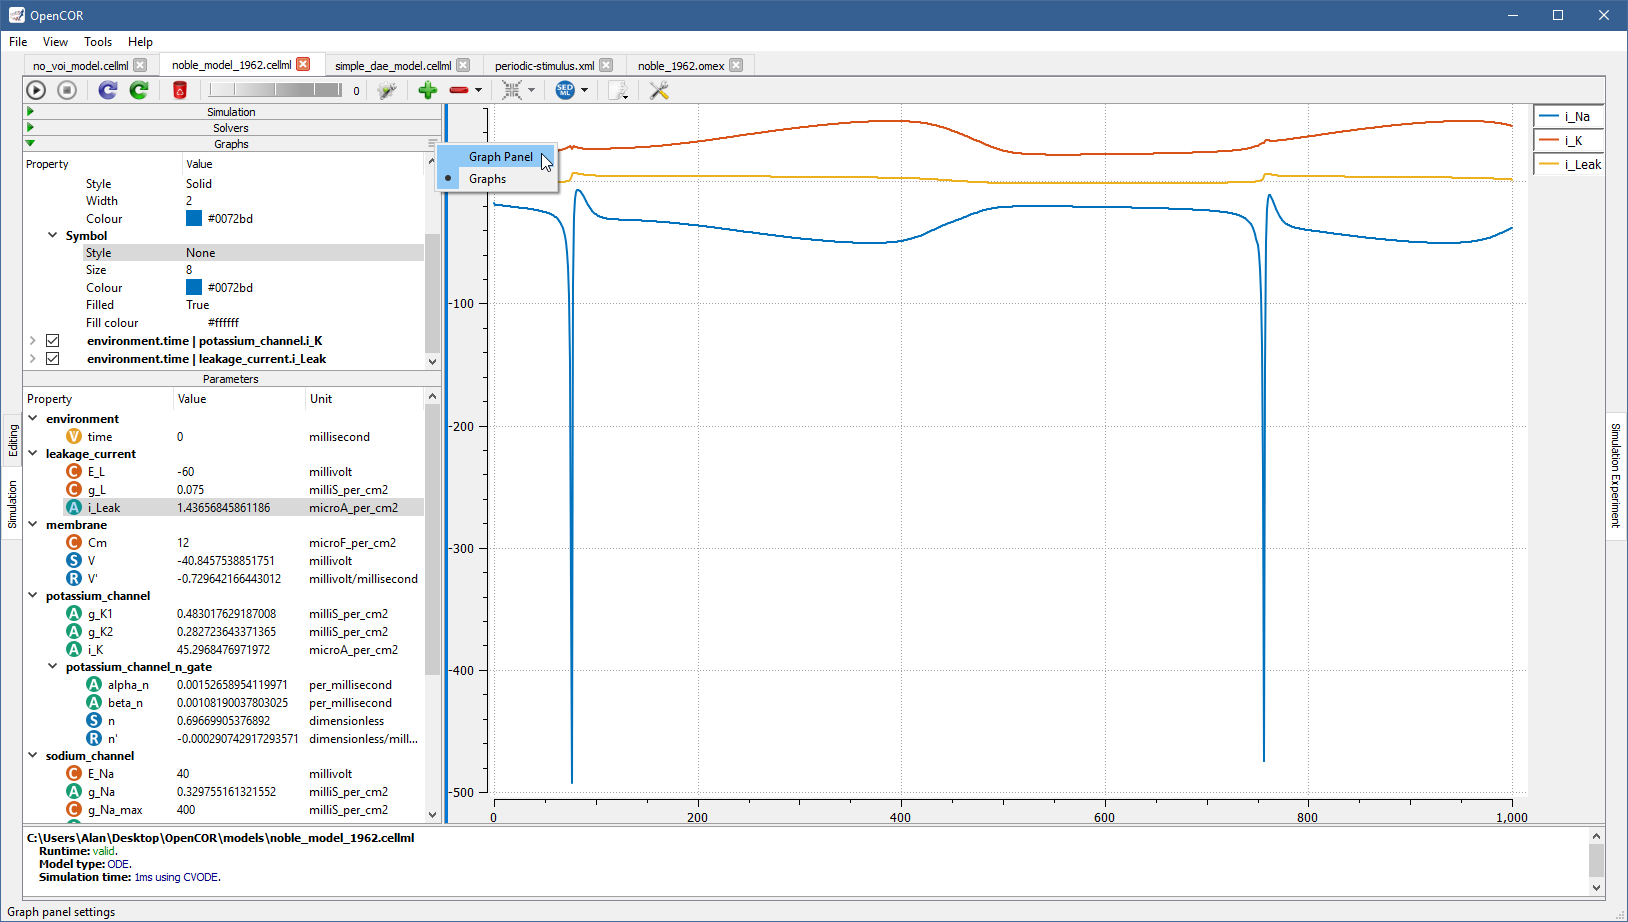Image resolution: width=1628 pixels, height=922 pixels.
Task: Click the SED-ML export icon
Action: coord(565,90)
